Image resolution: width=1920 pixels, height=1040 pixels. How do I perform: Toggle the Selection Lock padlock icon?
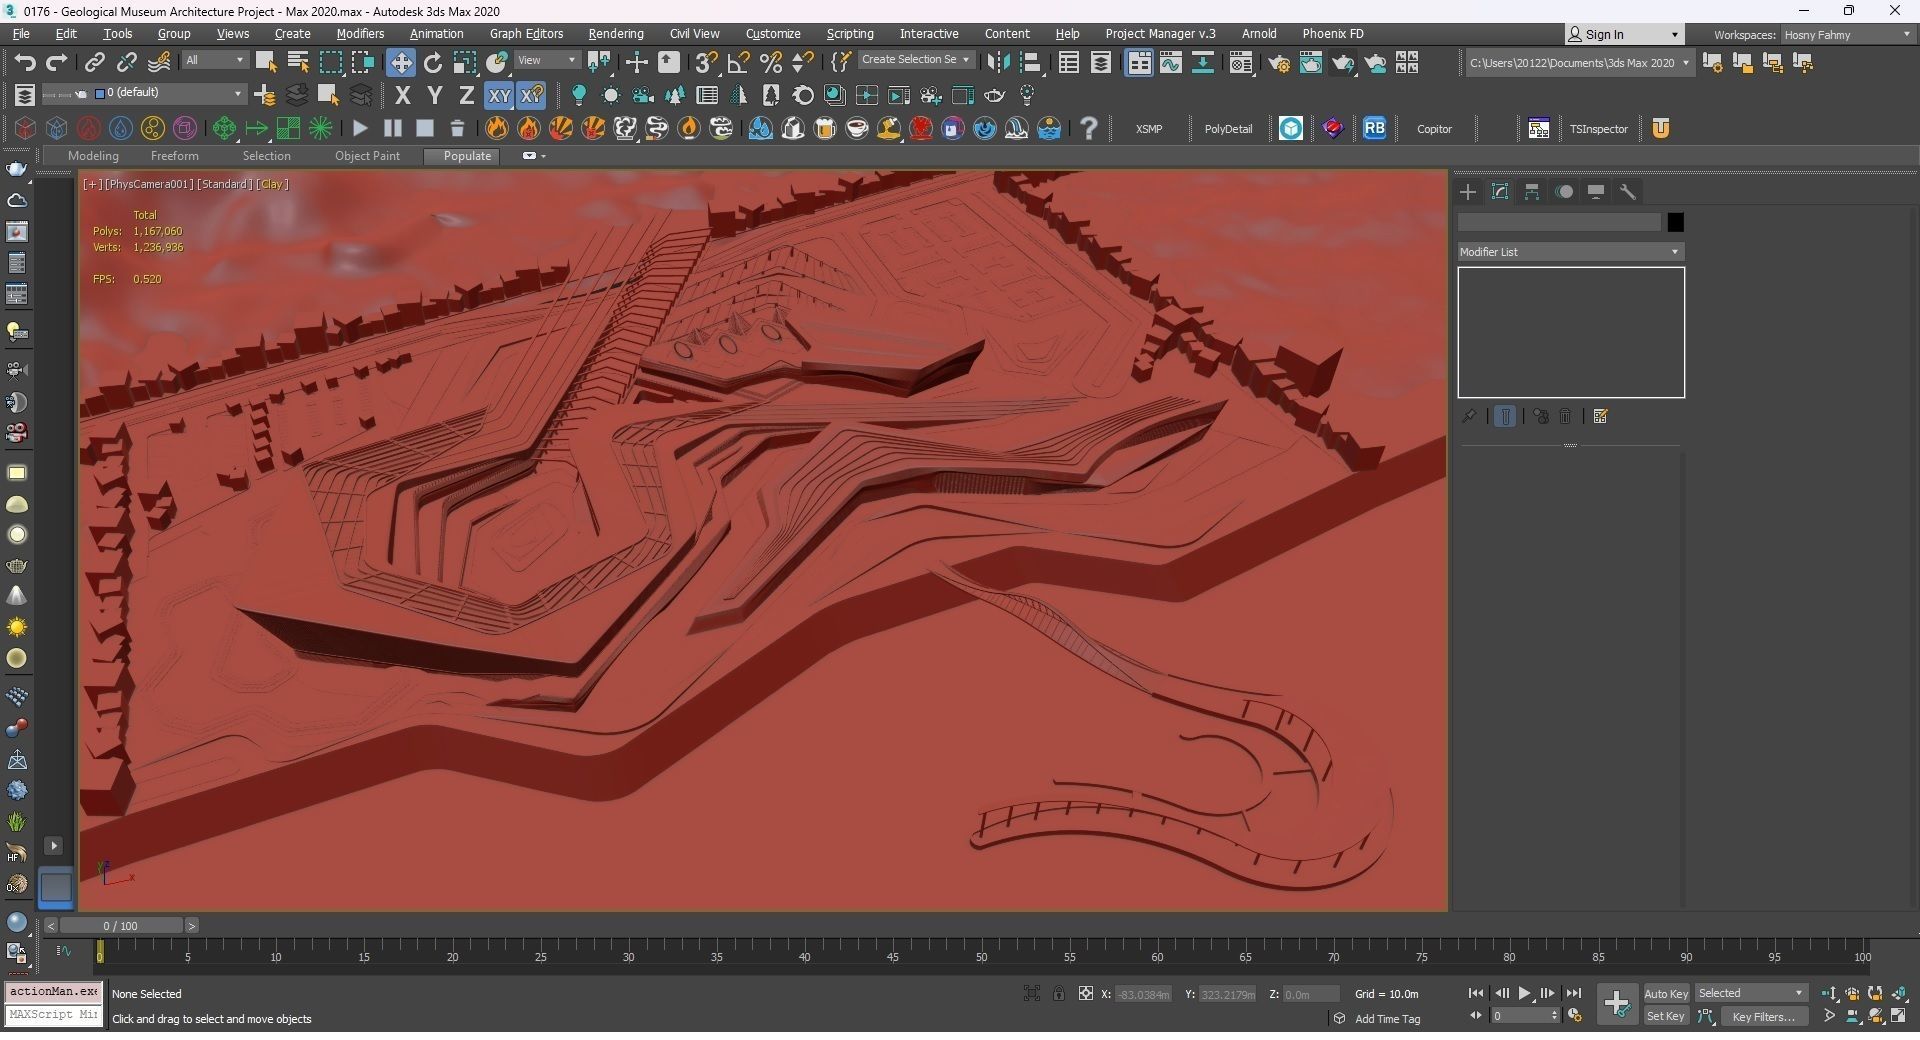click(1058, 994)
